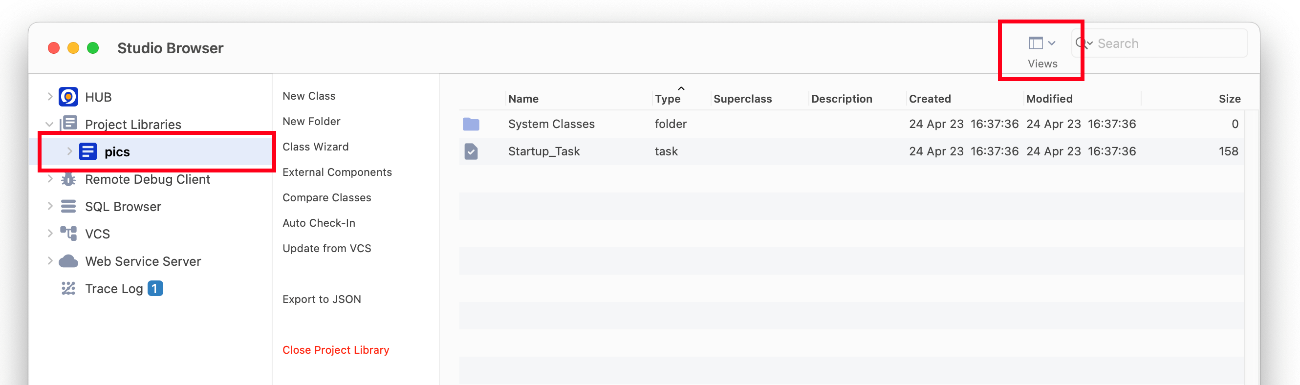Click the pics library icon
Image resolution: width=1300 pixels, height=385 pixels.
pos(88,152)
